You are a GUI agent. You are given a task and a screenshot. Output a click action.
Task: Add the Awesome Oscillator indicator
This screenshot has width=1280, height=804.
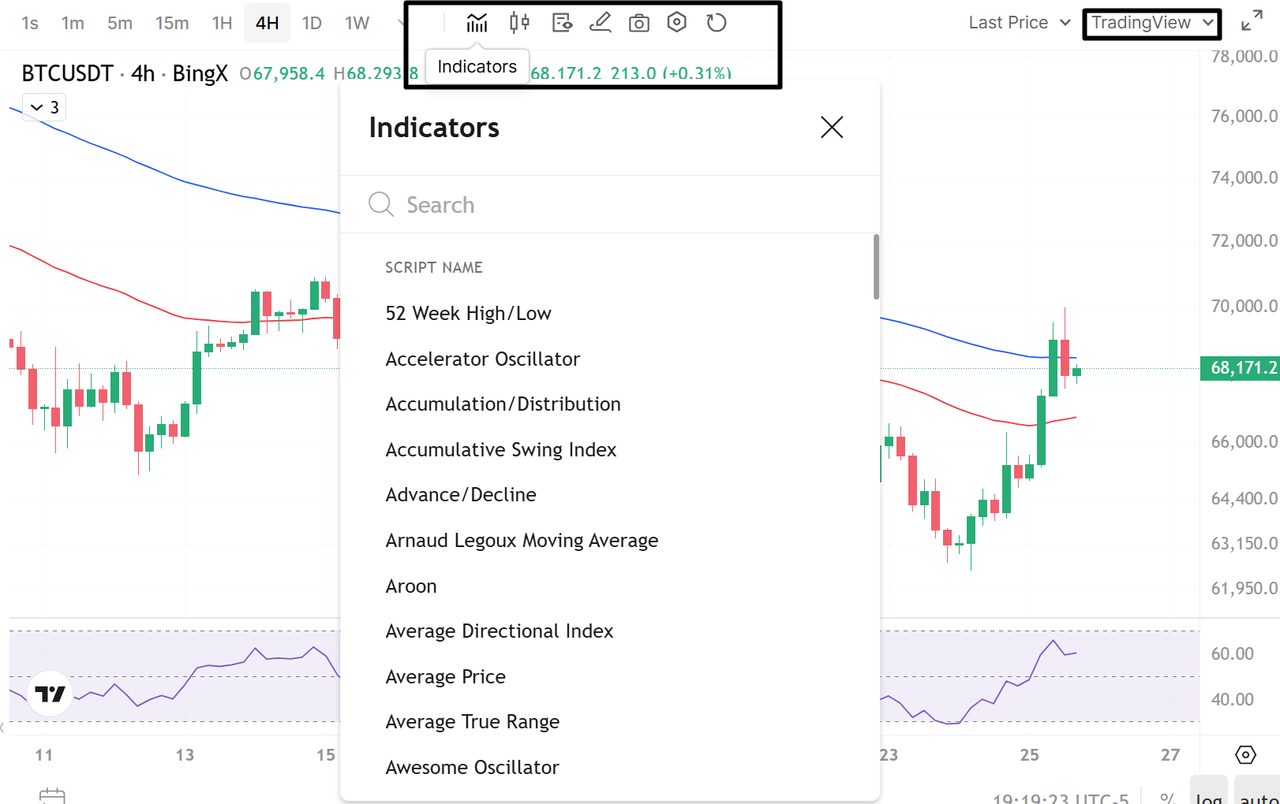pos(472,767)
